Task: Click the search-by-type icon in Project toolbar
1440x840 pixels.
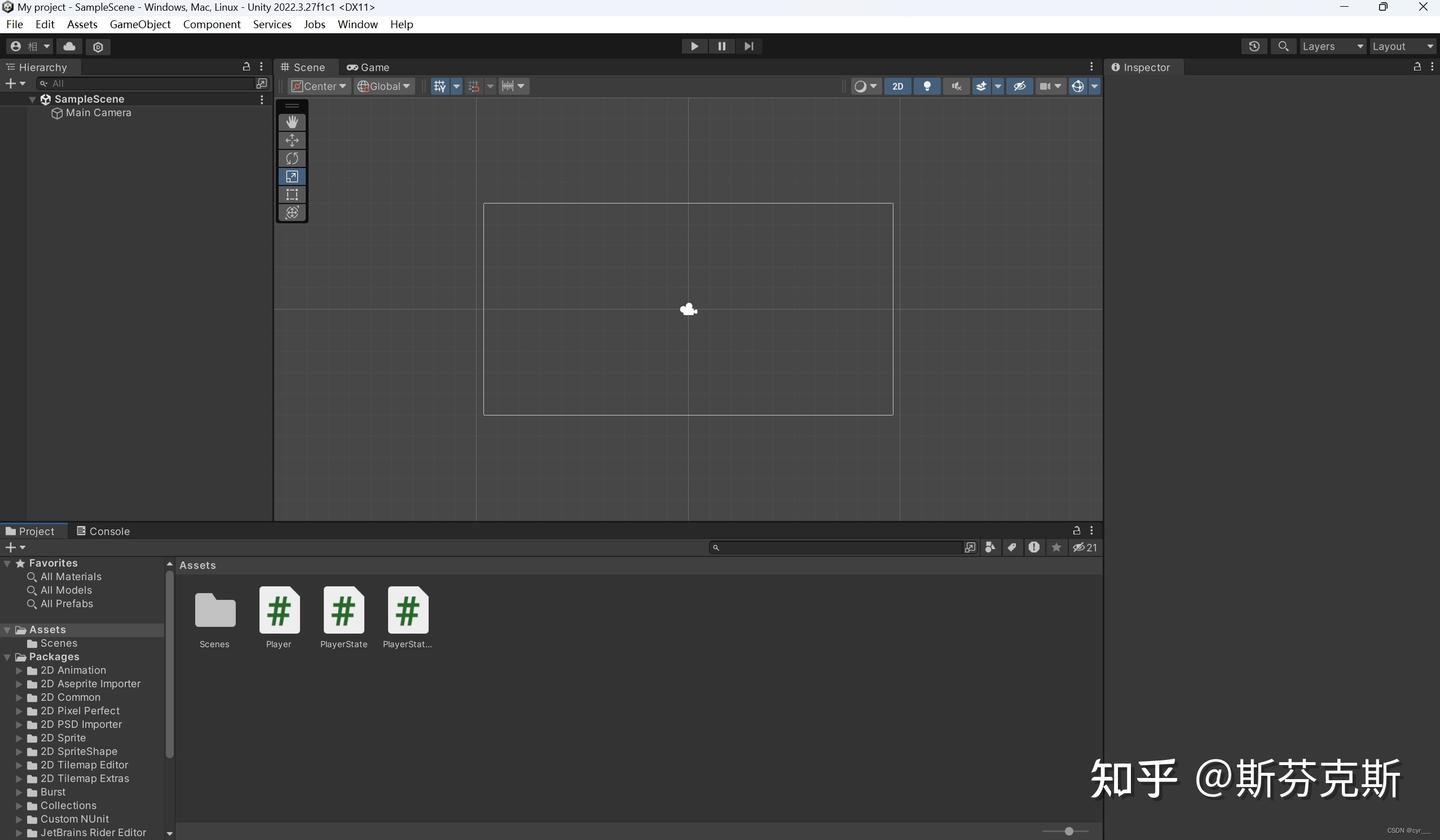Action: tap(989, 547)
